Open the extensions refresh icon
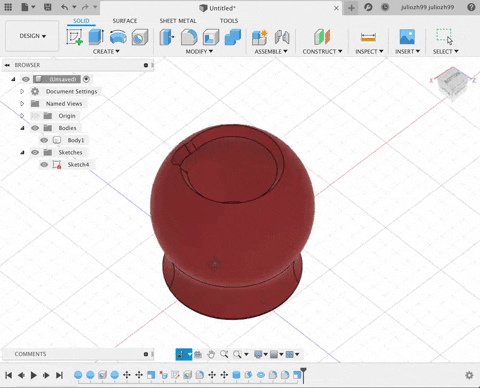480x388 pixels. tap(368, 7)
